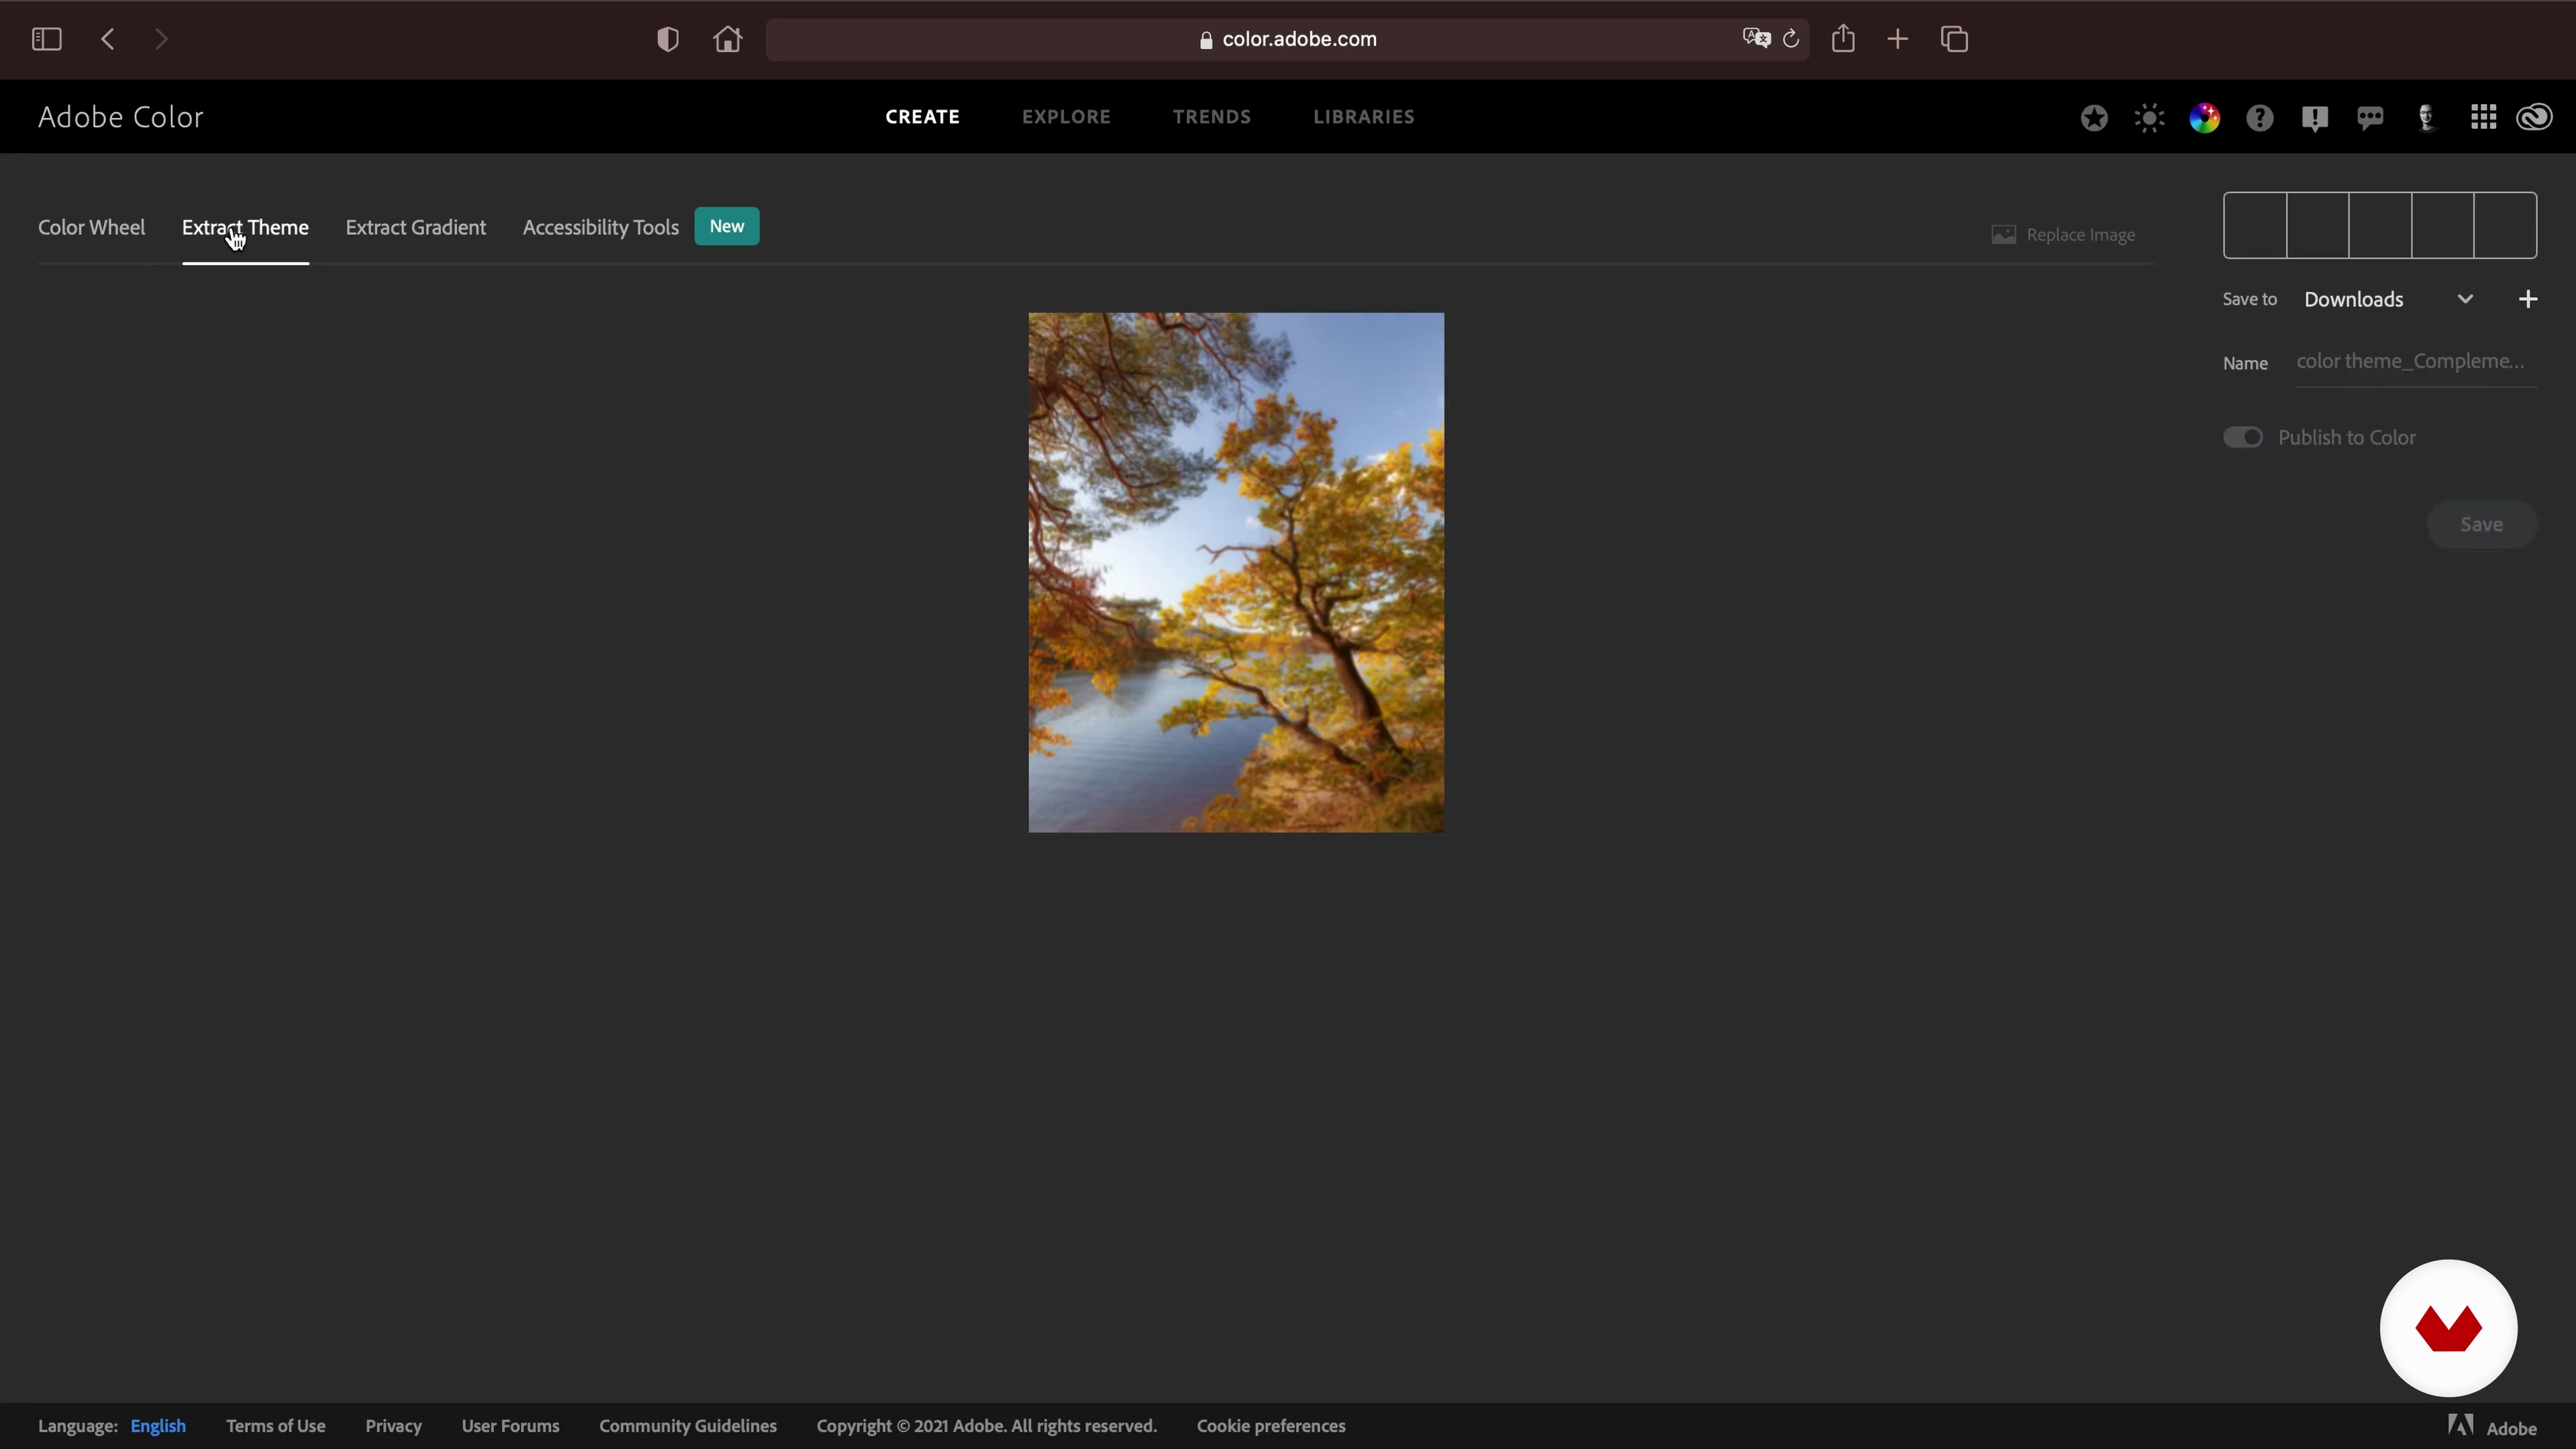Image resolution: width=2576 pixels, height=1449 pixels.
Task: Click the Safari home icon
Action: (x=728, y=39)
